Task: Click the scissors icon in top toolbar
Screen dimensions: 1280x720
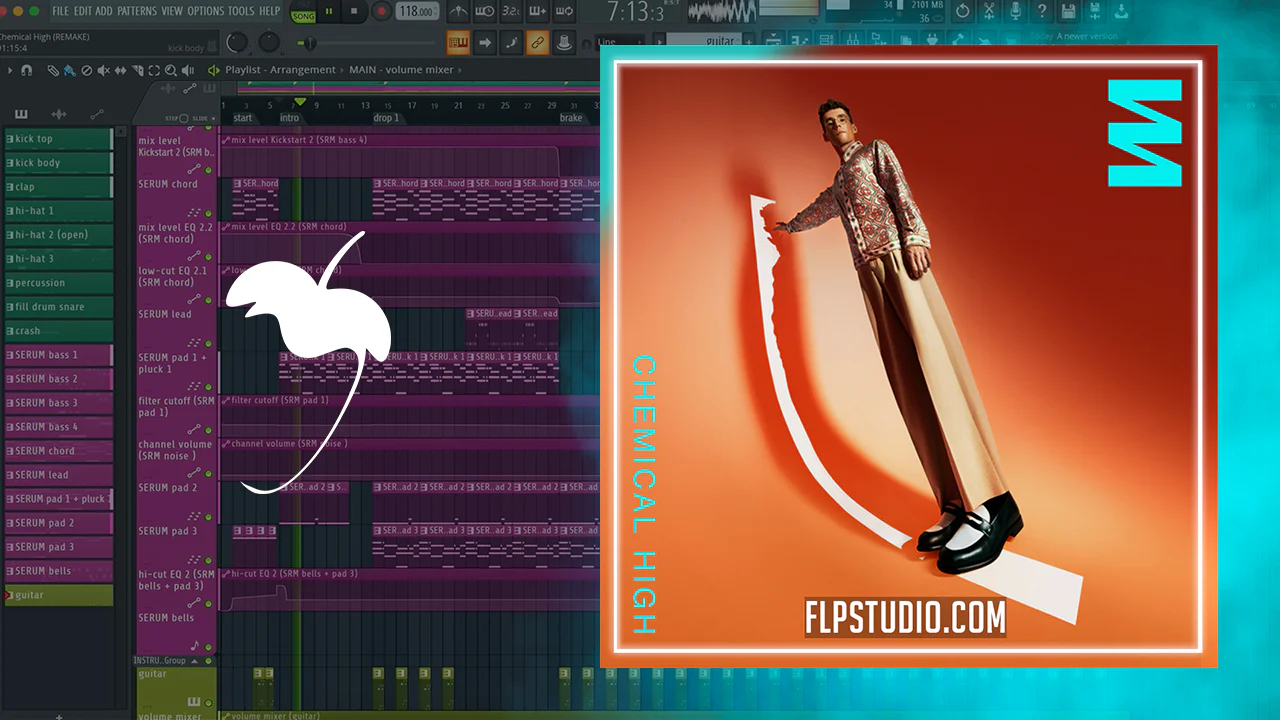Action: coord(988,11)
